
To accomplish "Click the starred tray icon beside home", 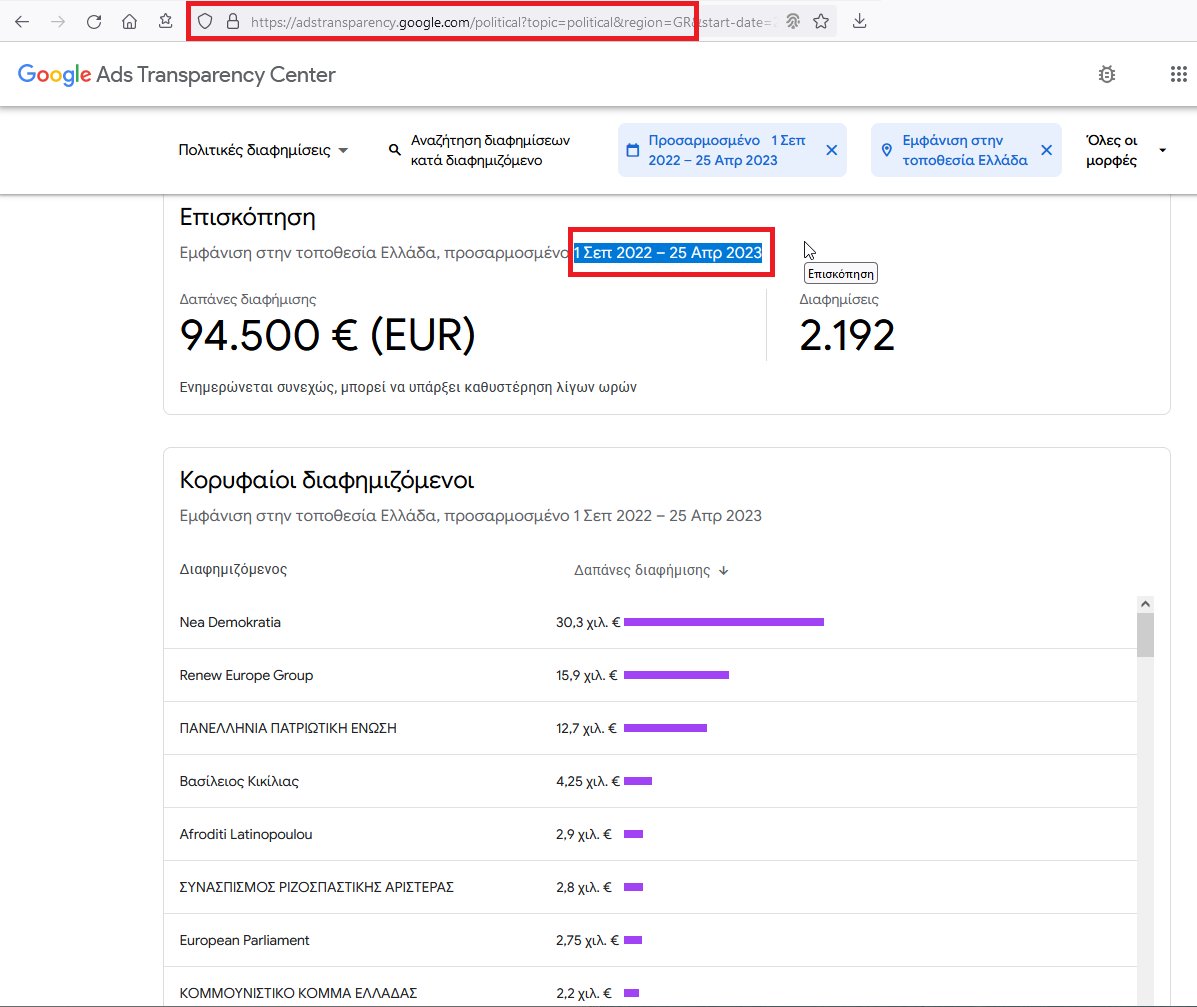I will point(165,21).
